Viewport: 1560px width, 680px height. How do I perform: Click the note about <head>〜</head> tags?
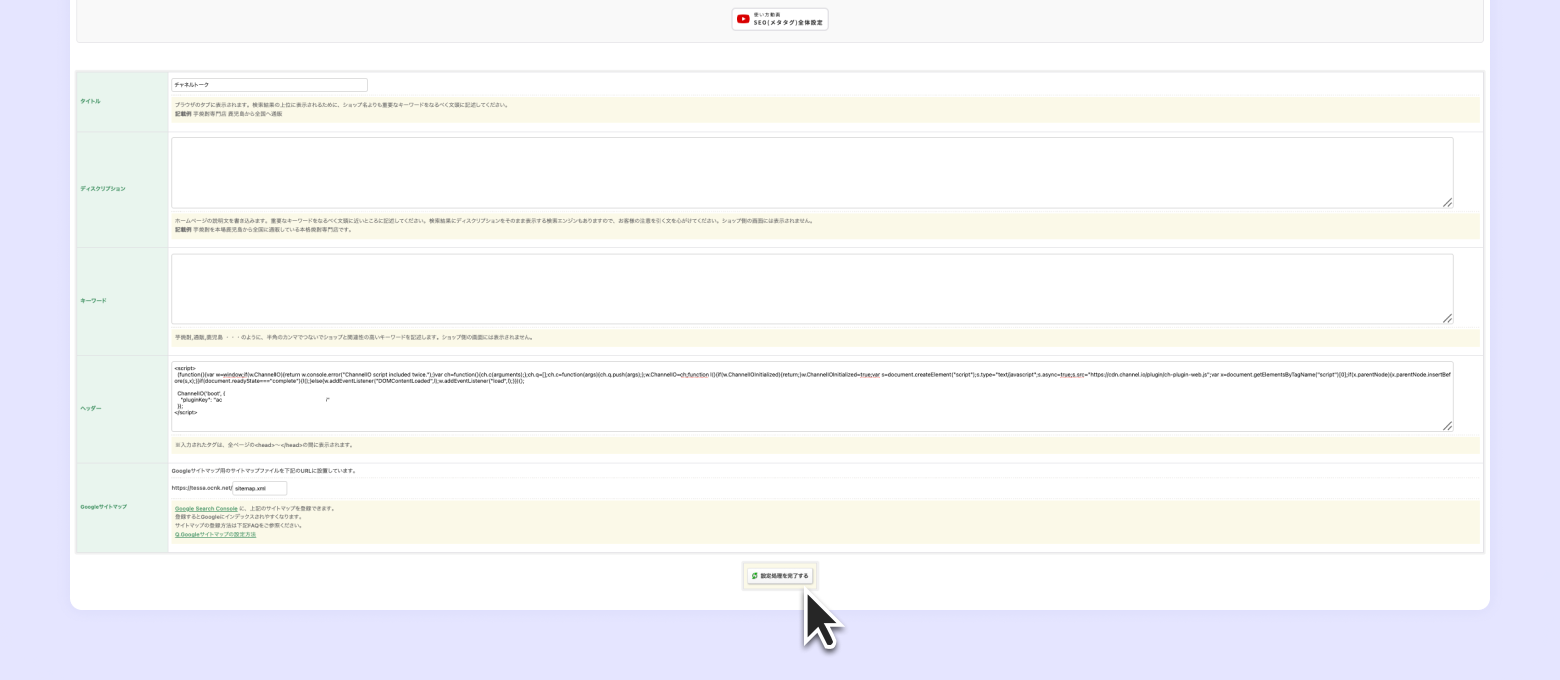pos(264,445)
